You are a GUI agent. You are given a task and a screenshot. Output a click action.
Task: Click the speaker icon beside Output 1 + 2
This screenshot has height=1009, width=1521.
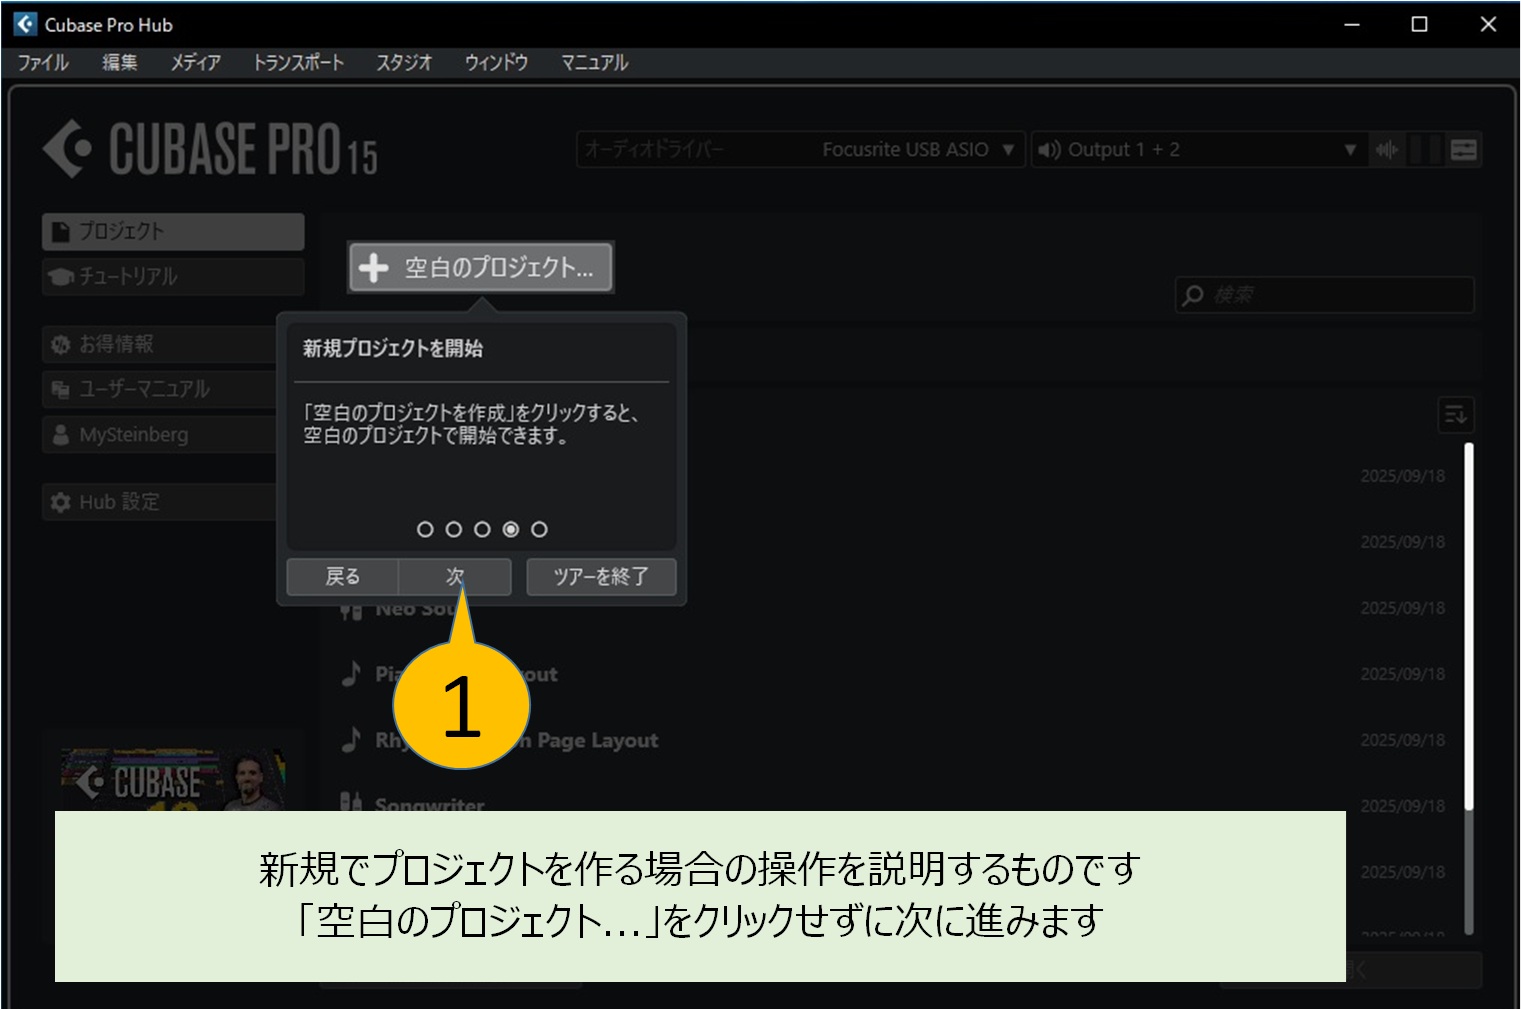pyautogui.click(x=1048, y=149)
